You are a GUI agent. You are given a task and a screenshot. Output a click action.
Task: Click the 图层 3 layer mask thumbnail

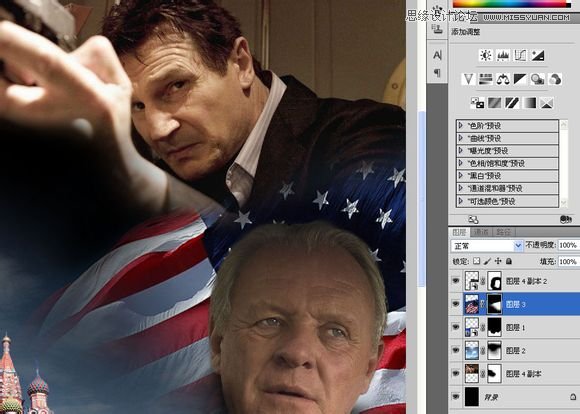click(494, 304)
